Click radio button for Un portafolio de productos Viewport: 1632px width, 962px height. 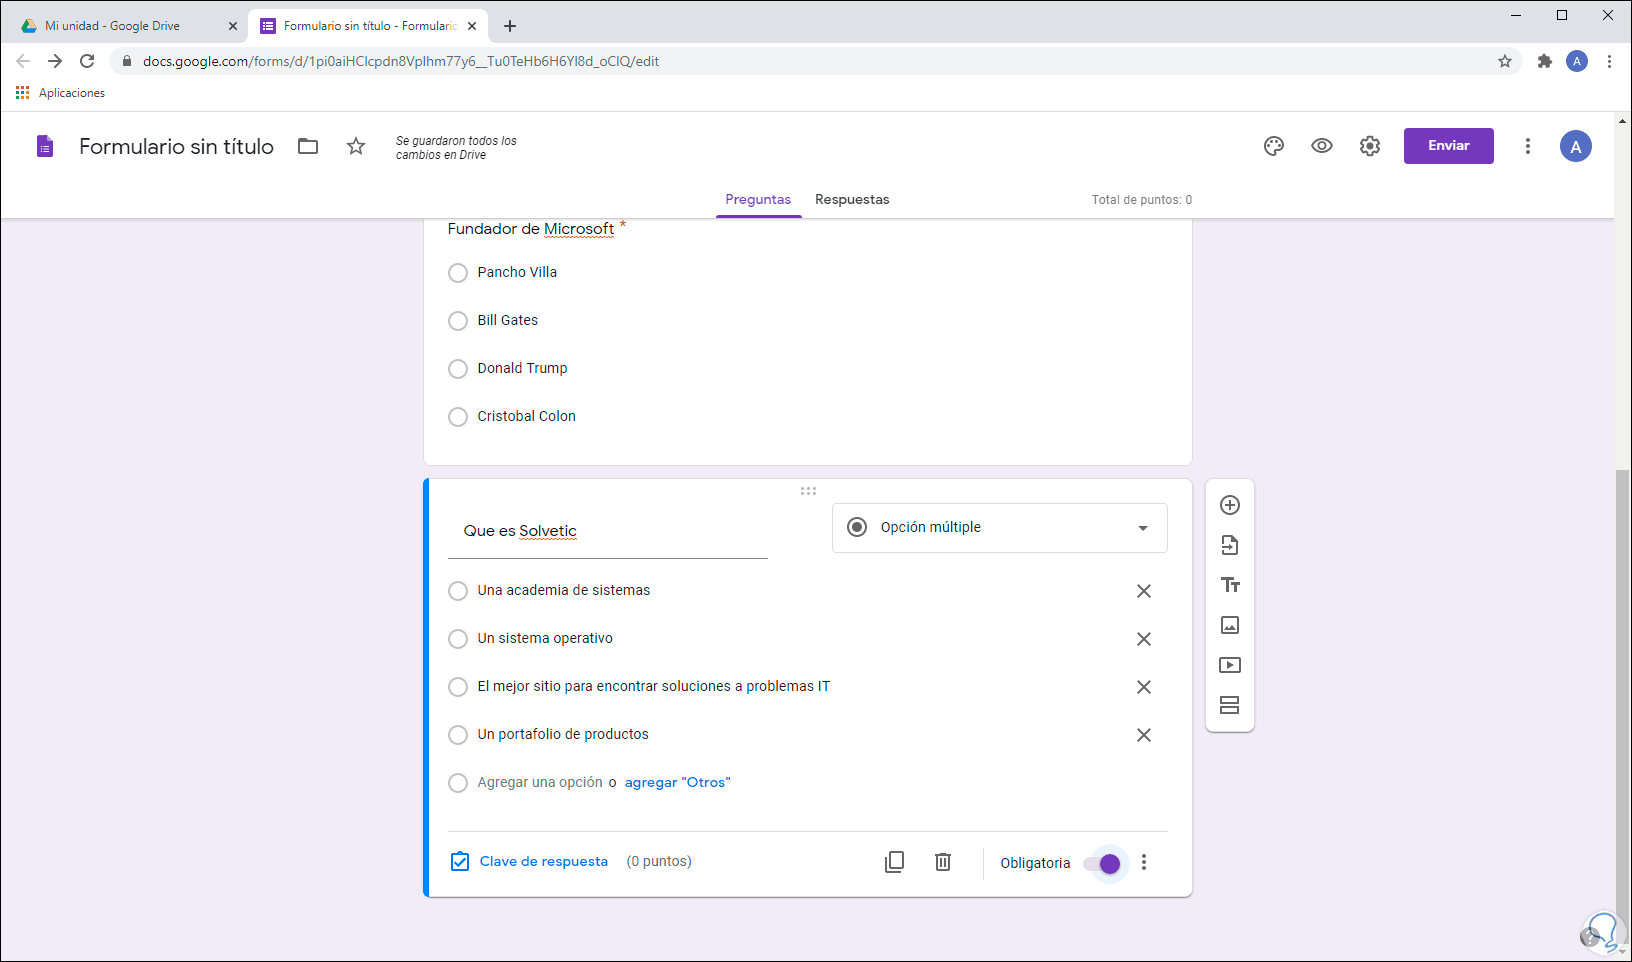click(x=458, y=735)
